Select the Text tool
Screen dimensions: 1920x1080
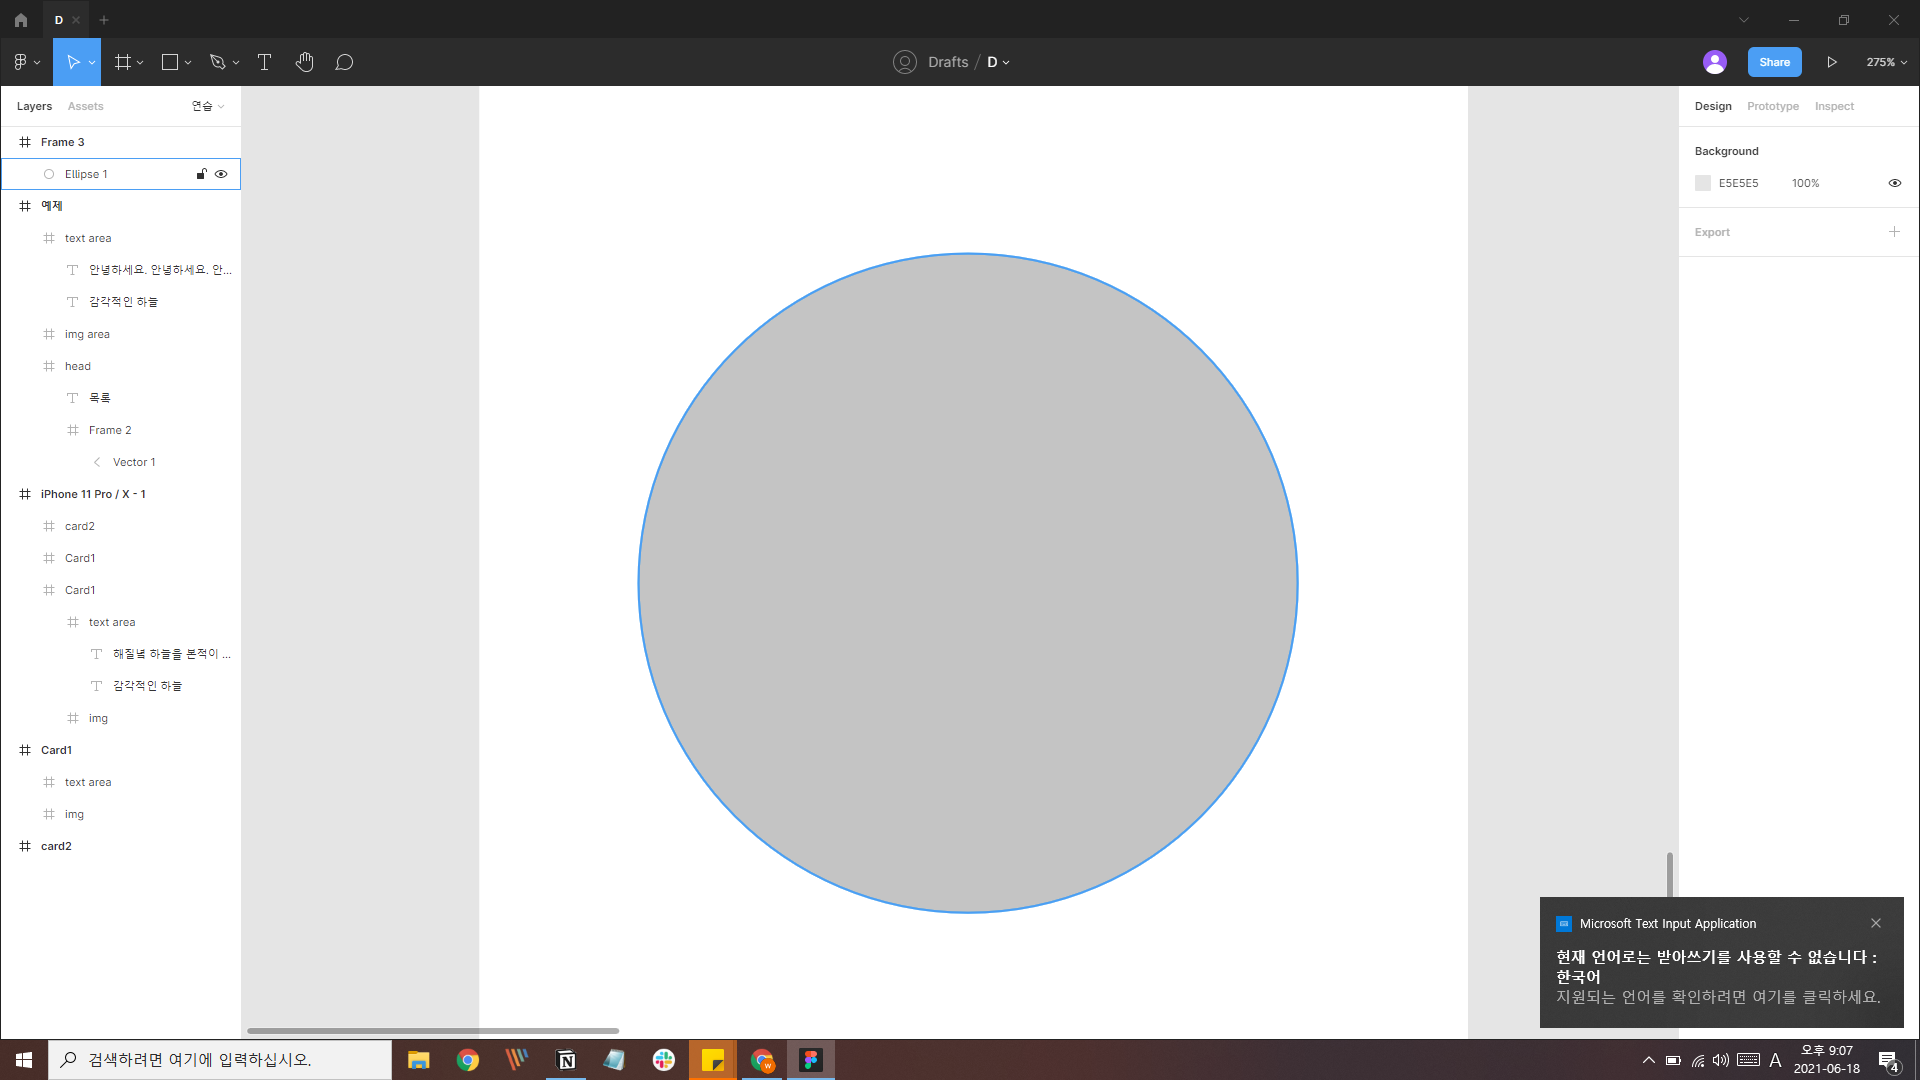click(264, 62)
